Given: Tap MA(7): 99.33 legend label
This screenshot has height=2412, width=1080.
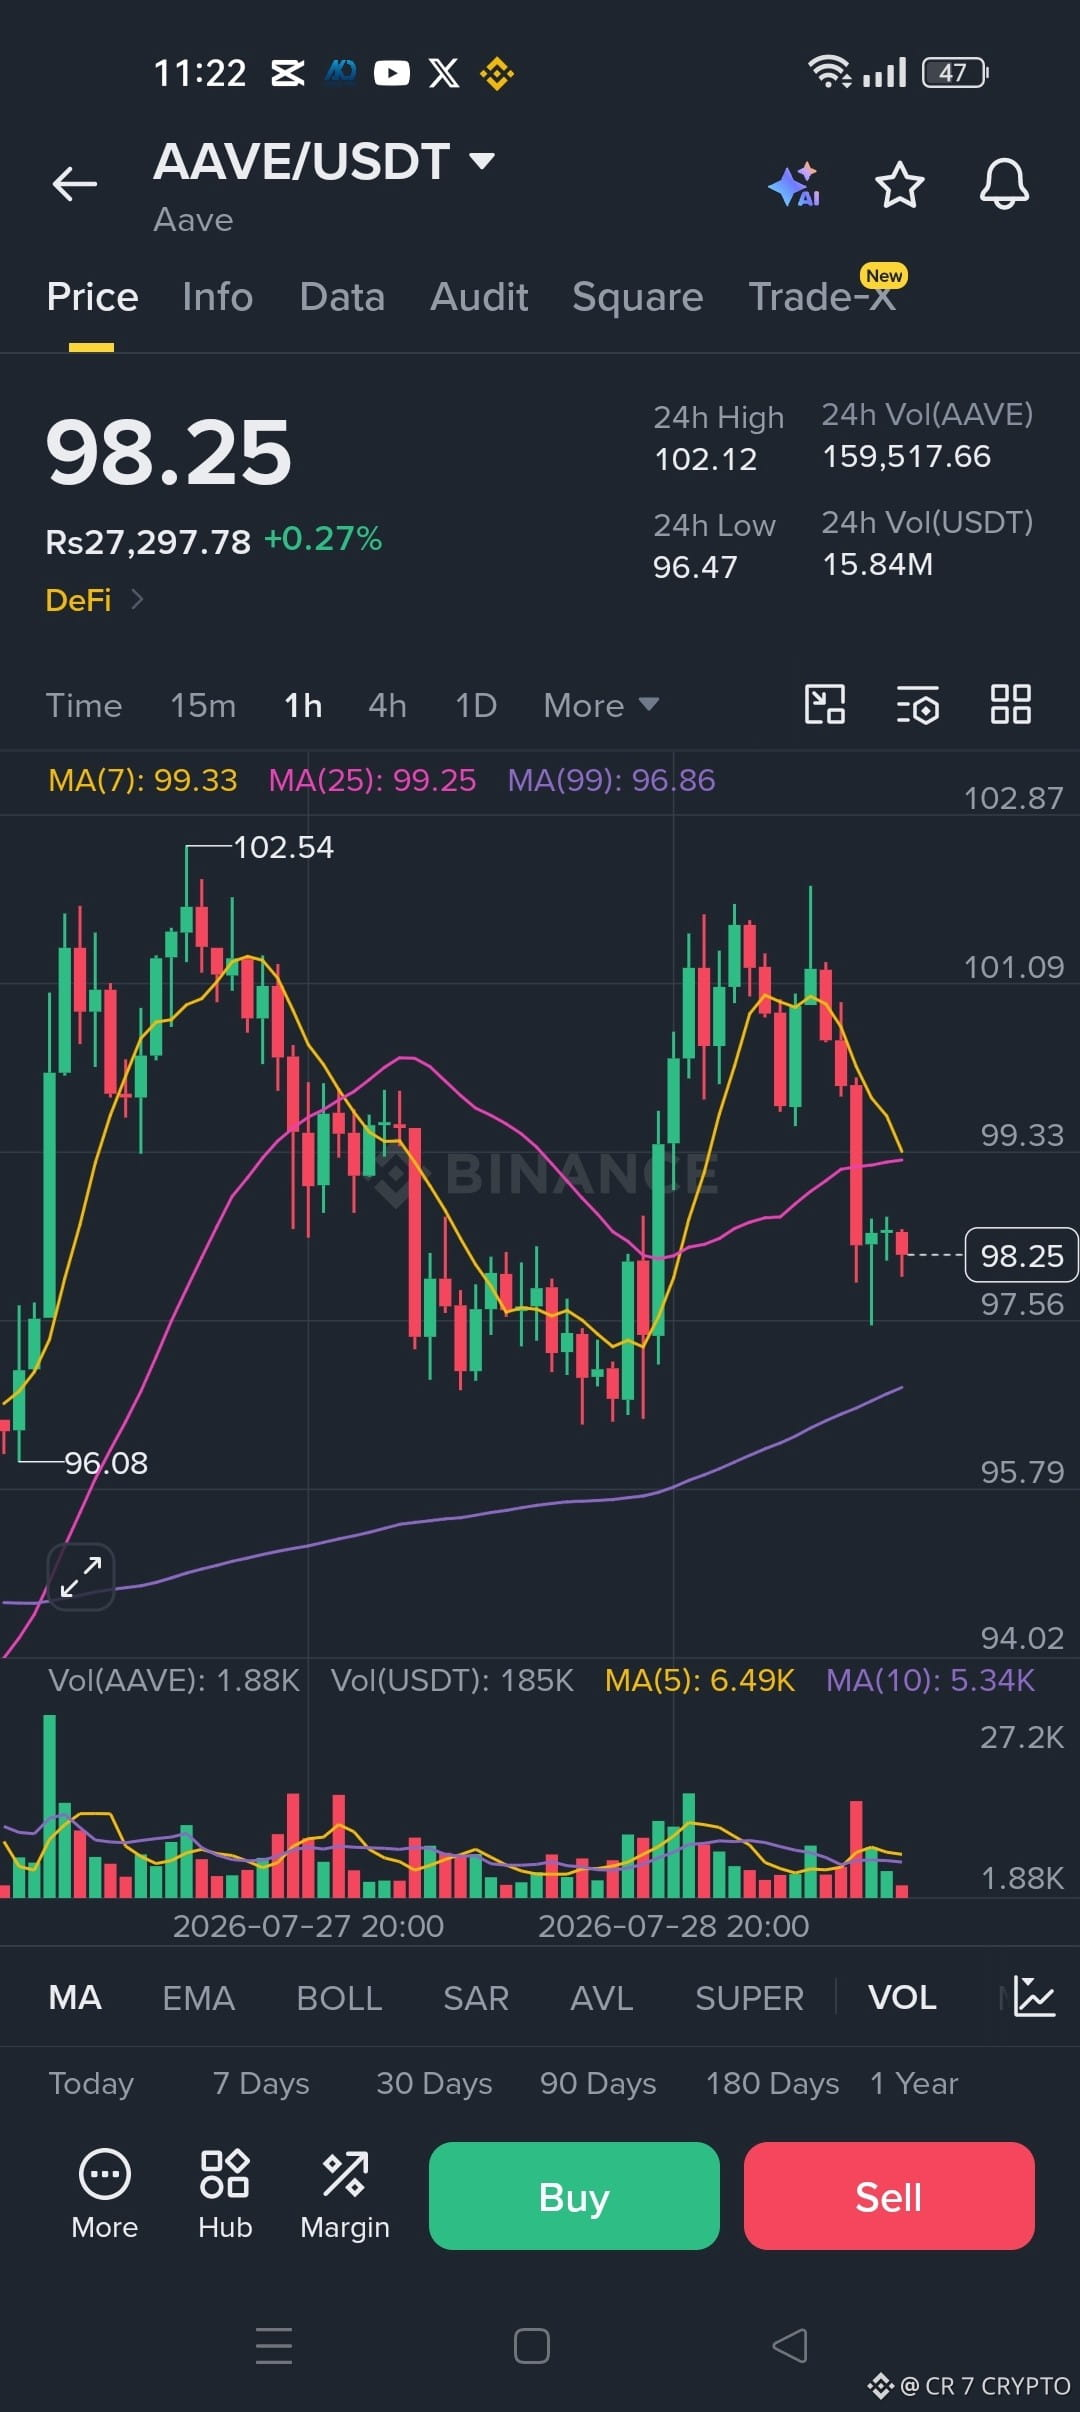Looking at the screenshot, I should click(x=143, y=780).
